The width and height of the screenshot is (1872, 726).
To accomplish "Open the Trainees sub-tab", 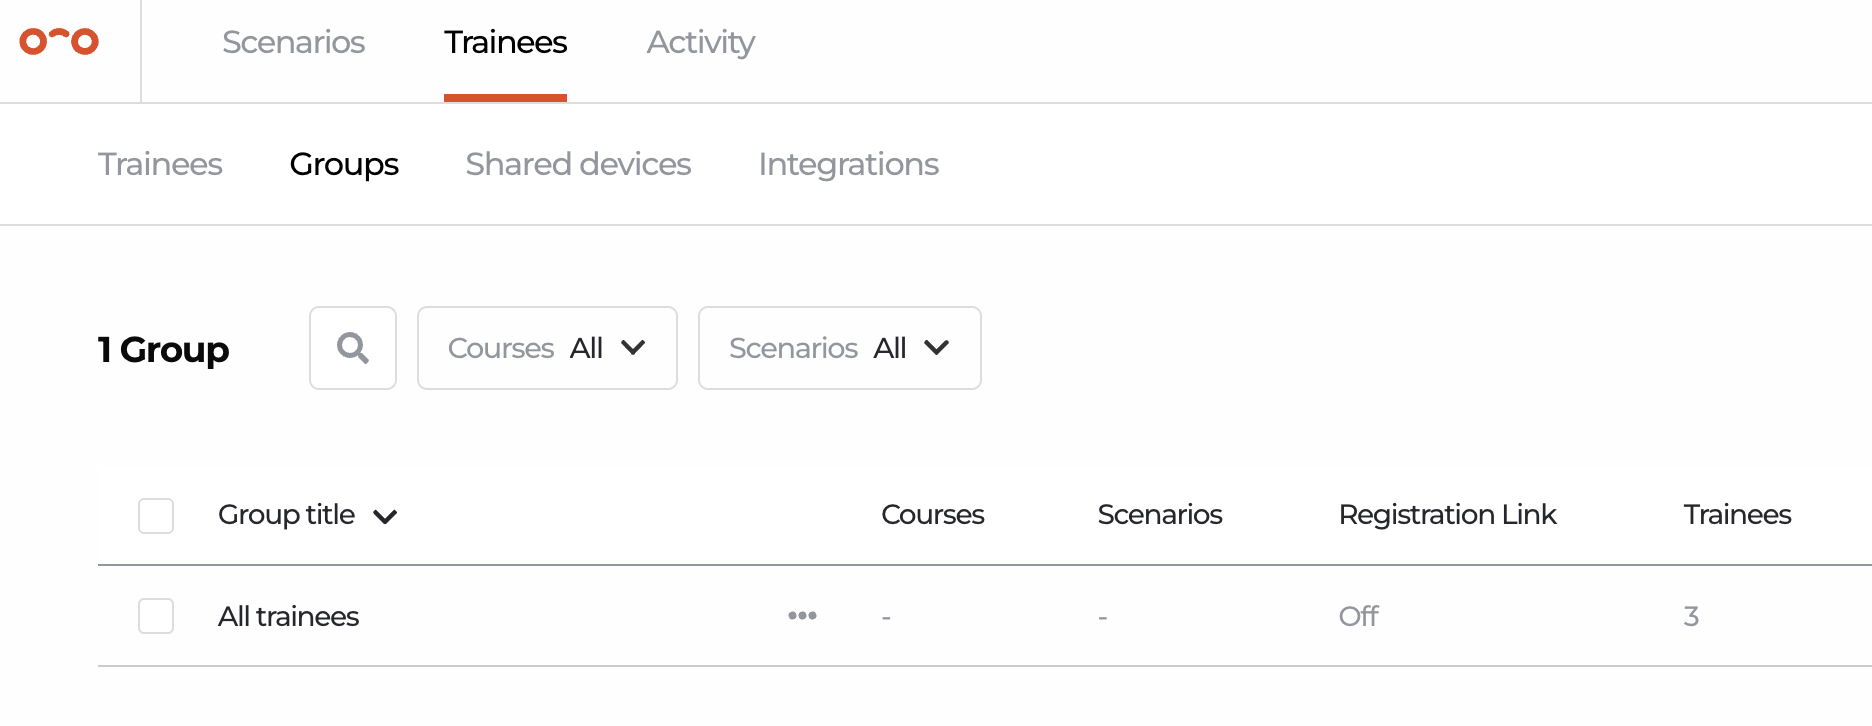I will [160, 164].
